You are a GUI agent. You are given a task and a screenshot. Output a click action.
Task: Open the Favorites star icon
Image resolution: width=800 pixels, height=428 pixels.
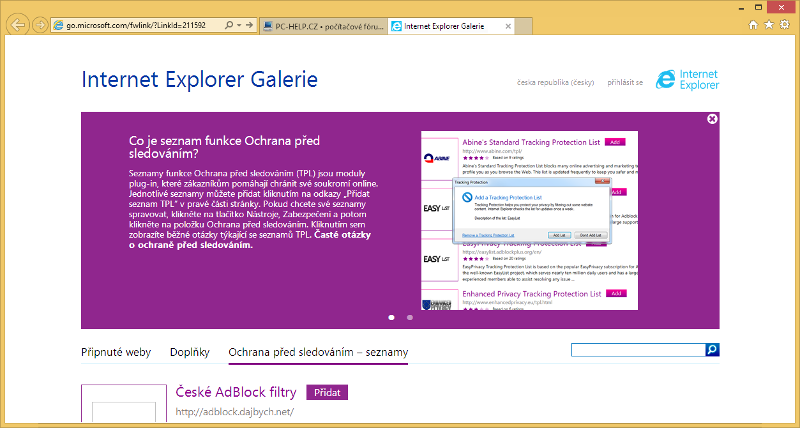(x=770, y=23)
